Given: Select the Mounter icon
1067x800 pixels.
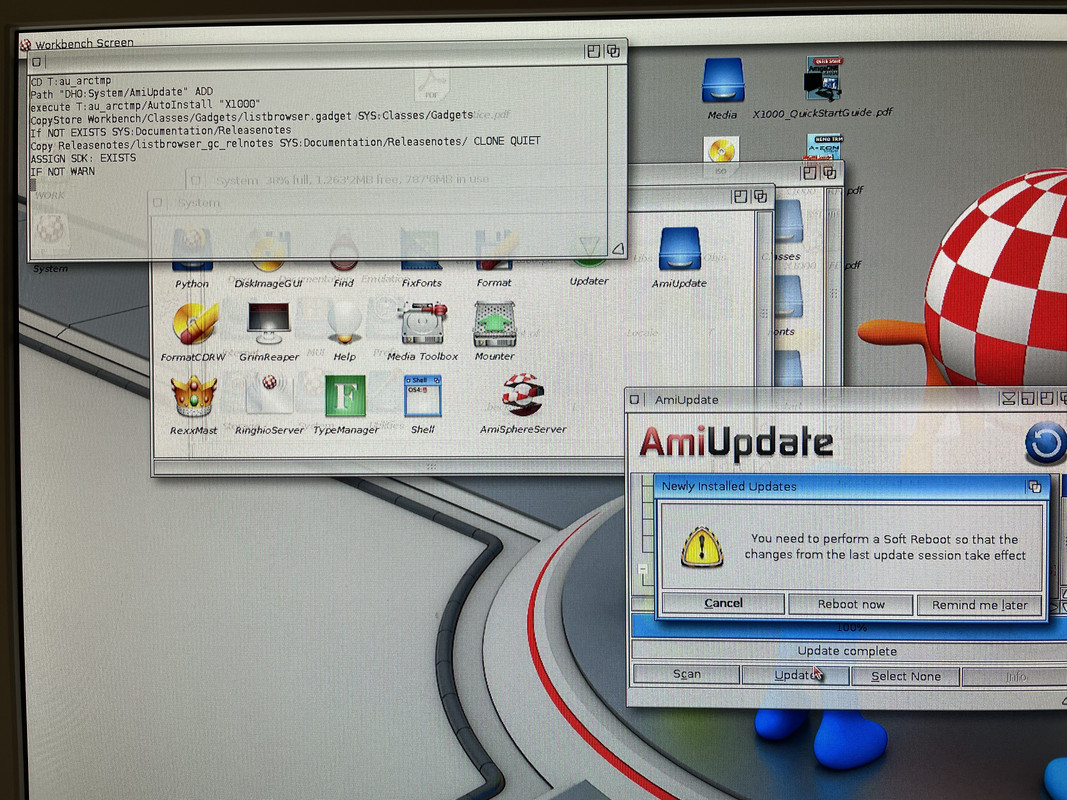Looking at the screenshot, I should [x=495, y=324].
